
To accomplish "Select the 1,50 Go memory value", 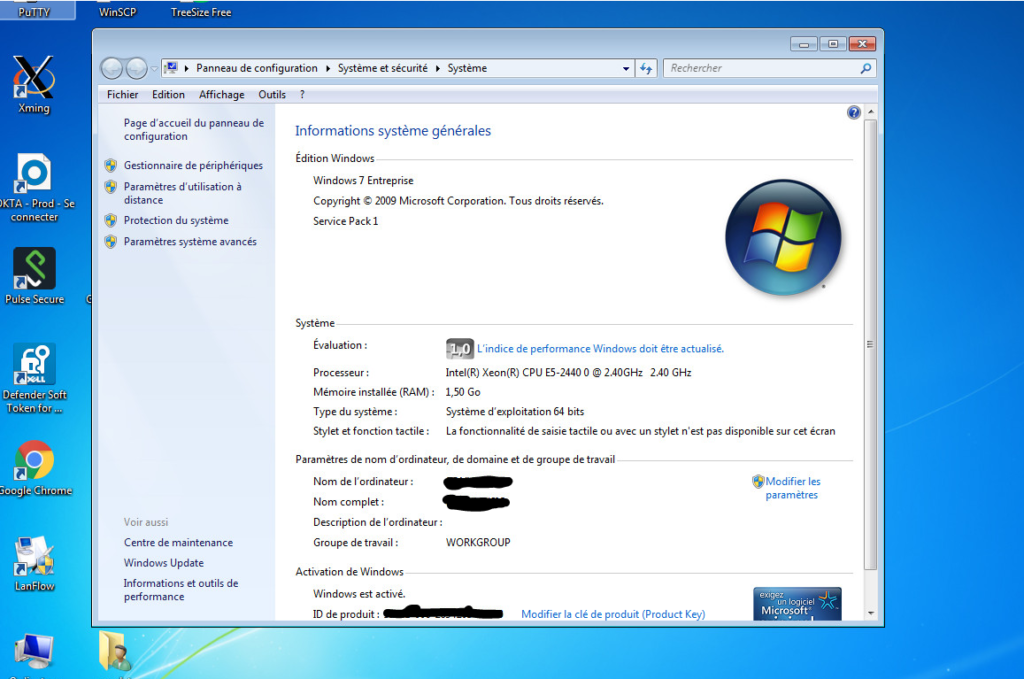I will click(463, 392).
